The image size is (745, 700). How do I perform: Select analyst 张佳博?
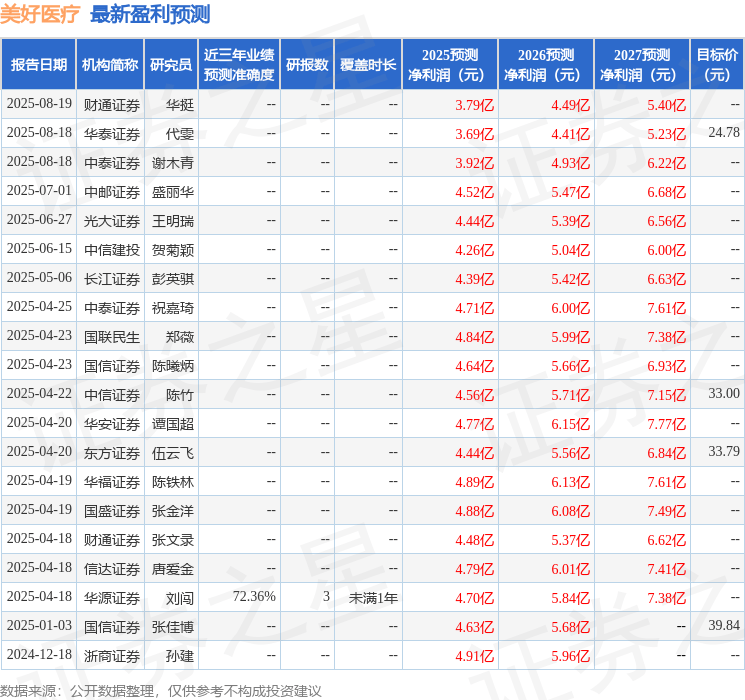tap(172, 626)
